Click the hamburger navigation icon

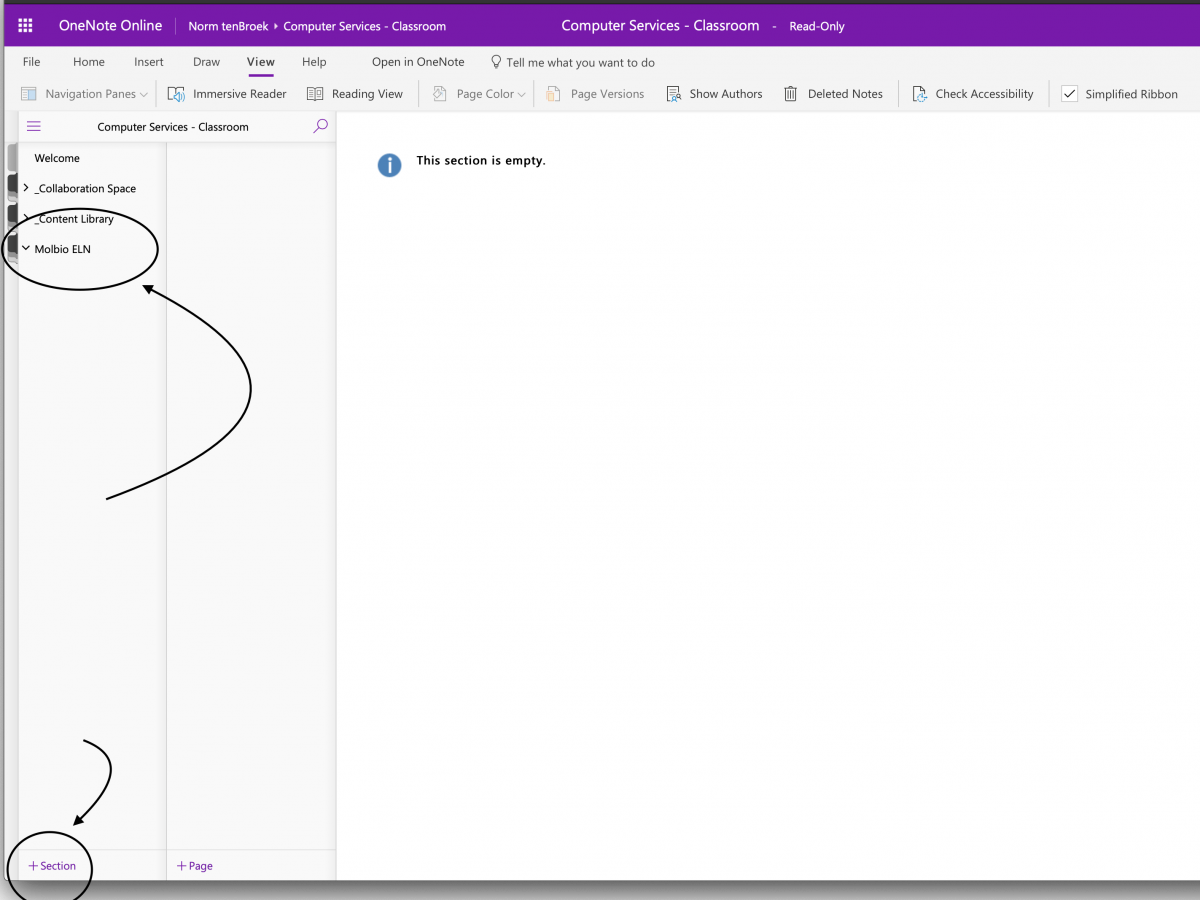[34, 127]
